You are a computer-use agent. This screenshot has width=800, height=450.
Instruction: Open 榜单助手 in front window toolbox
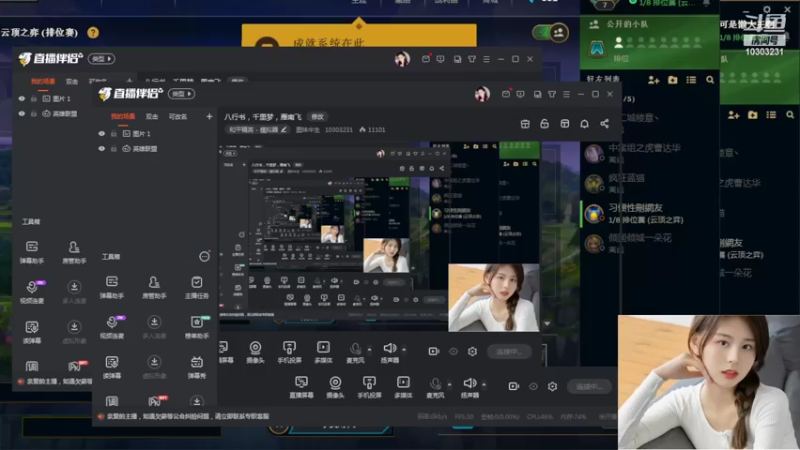click(196, 327)
